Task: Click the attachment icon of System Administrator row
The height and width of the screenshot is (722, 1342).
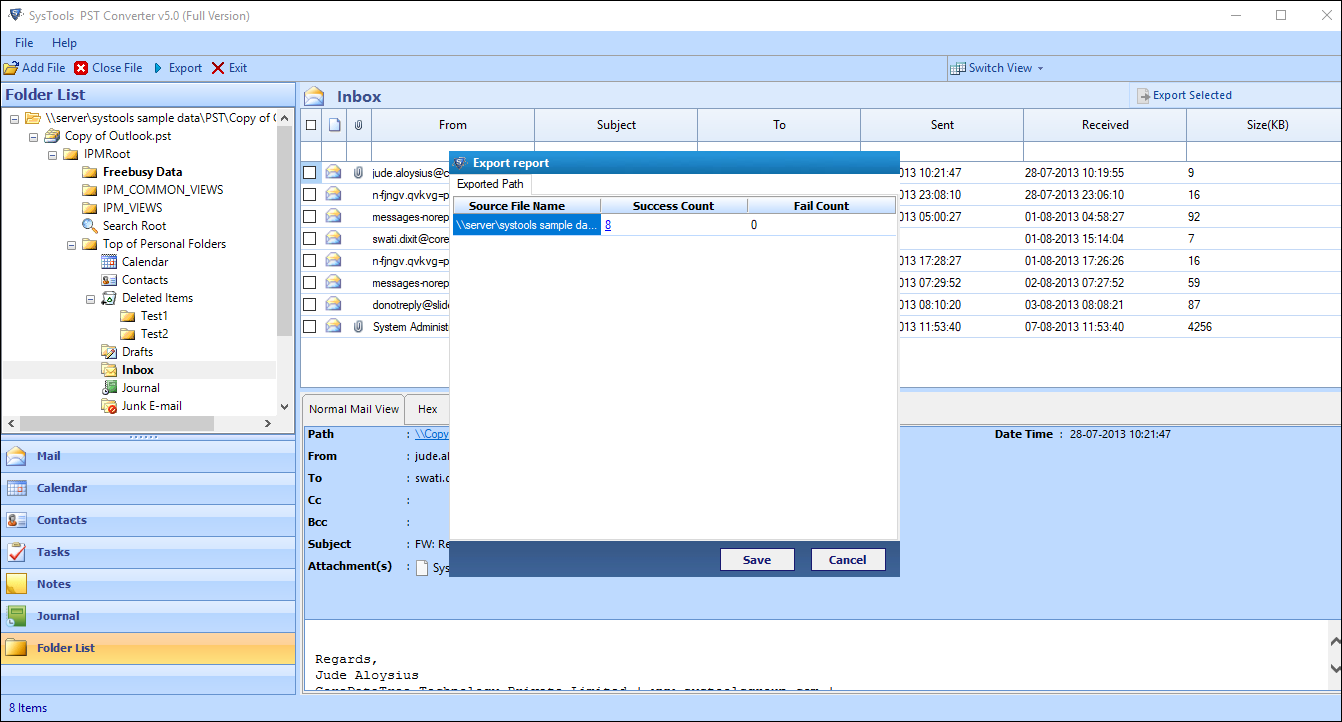Action: tap(358, 326)
